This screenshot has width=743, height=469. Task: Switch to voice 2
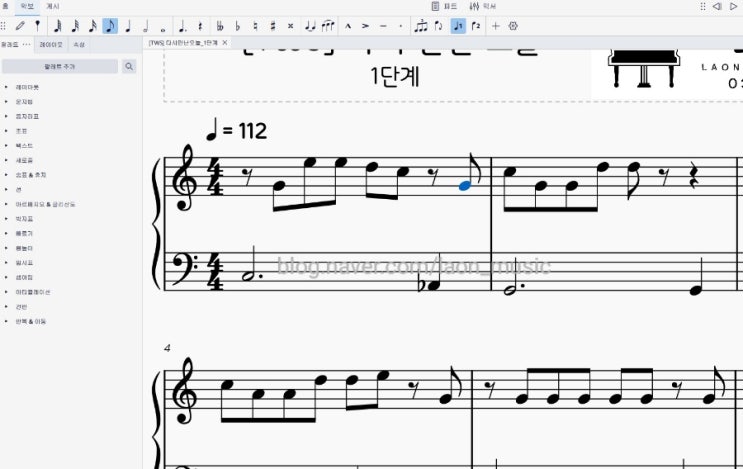476,26
